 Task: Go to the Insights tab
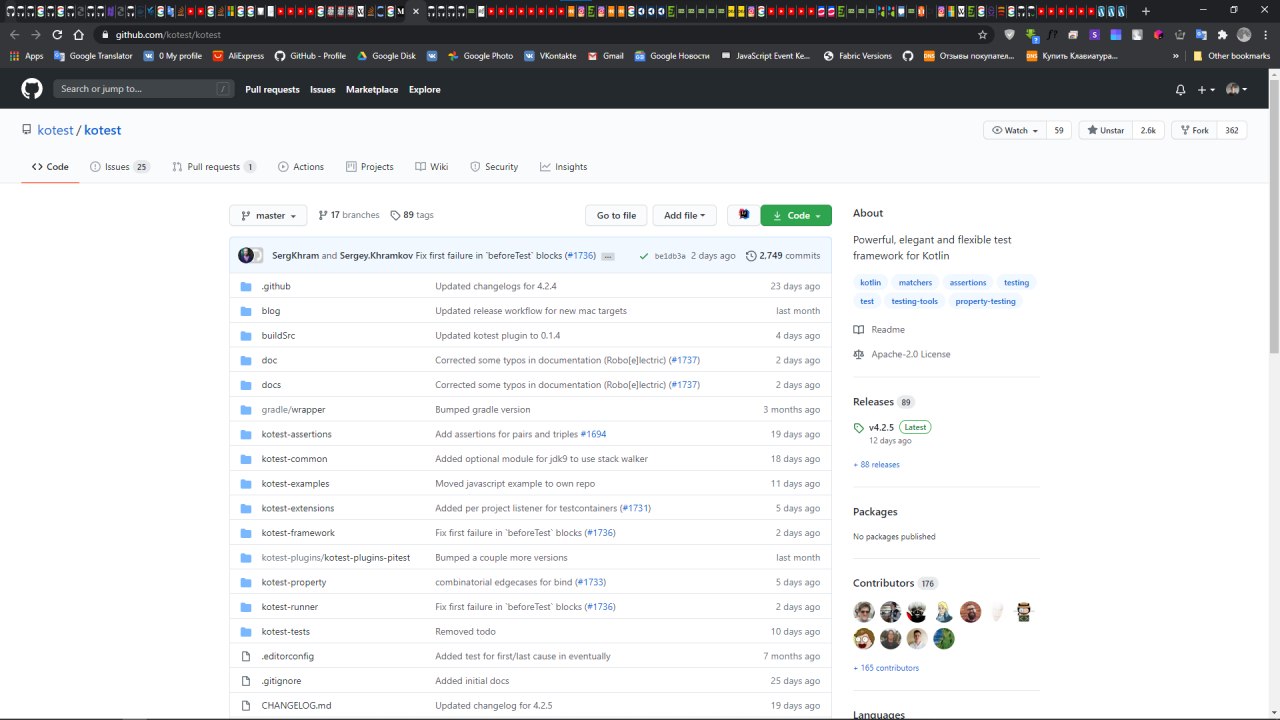563,167
